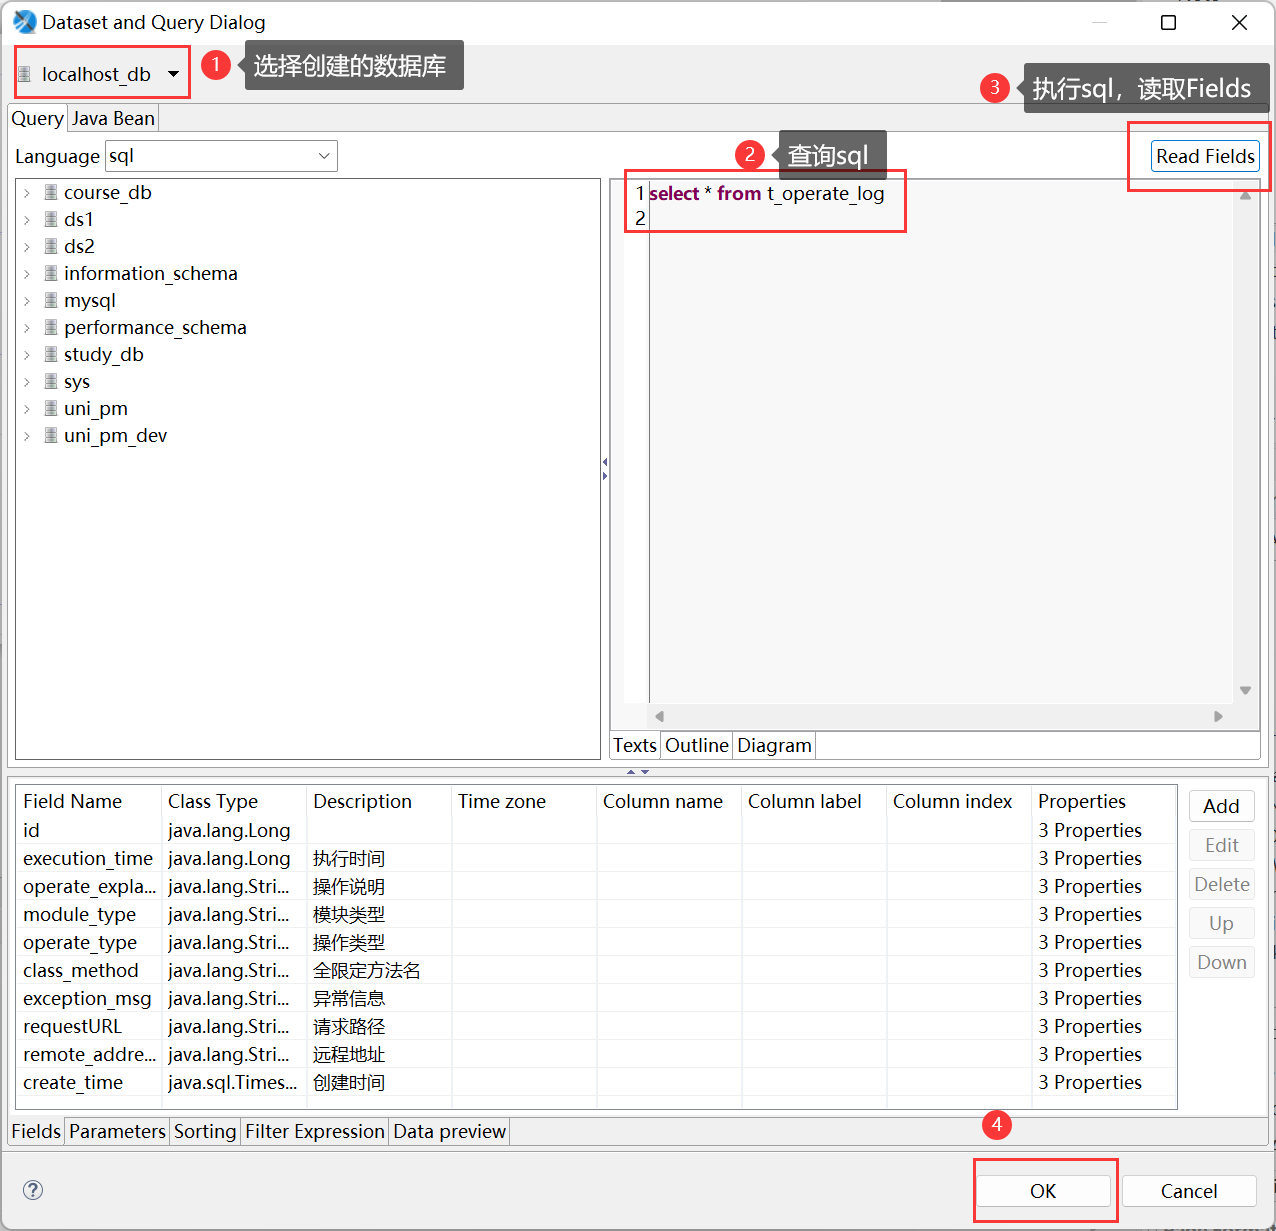Click the study_db database icon
Viewport: 1276px width, 1231px height.
(51, 354)
